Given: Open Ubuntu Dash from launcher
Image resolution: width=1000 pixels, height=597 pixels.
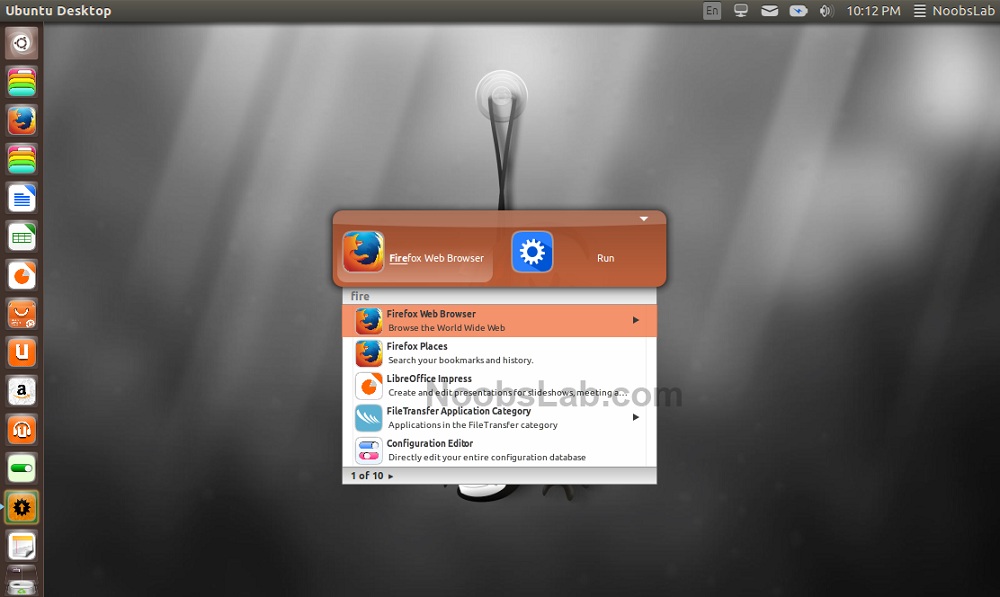Looking at the screenshot, I should (x=22, y=43).
